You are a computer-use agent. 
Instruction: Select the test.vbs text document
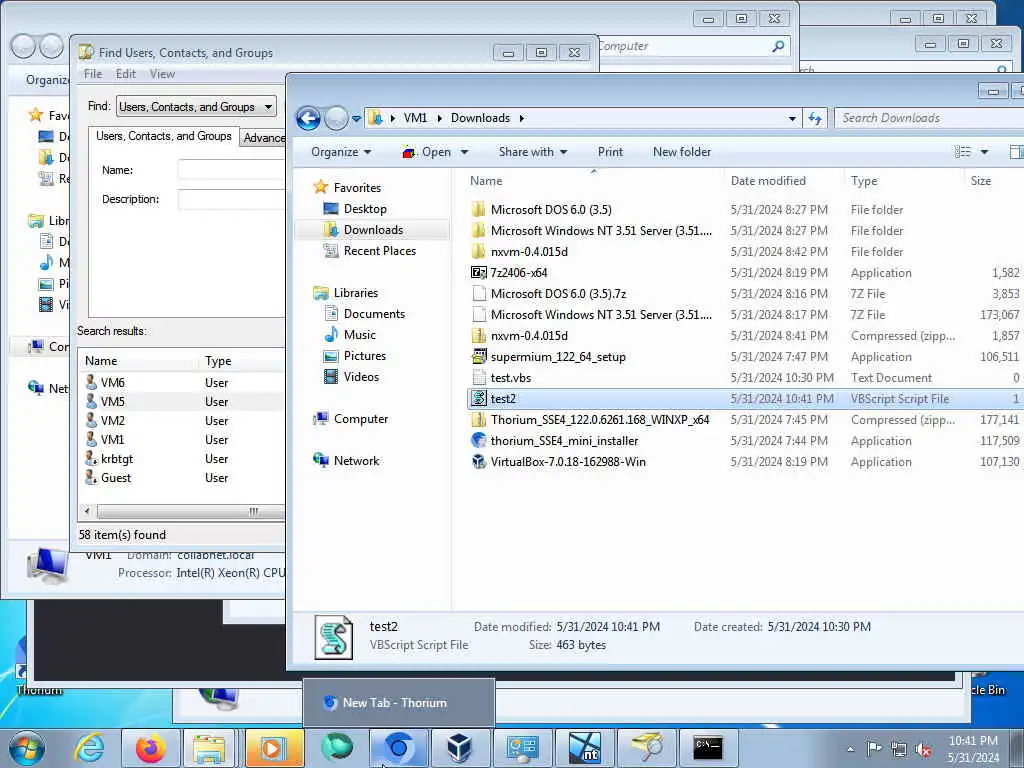click(511, 378)
